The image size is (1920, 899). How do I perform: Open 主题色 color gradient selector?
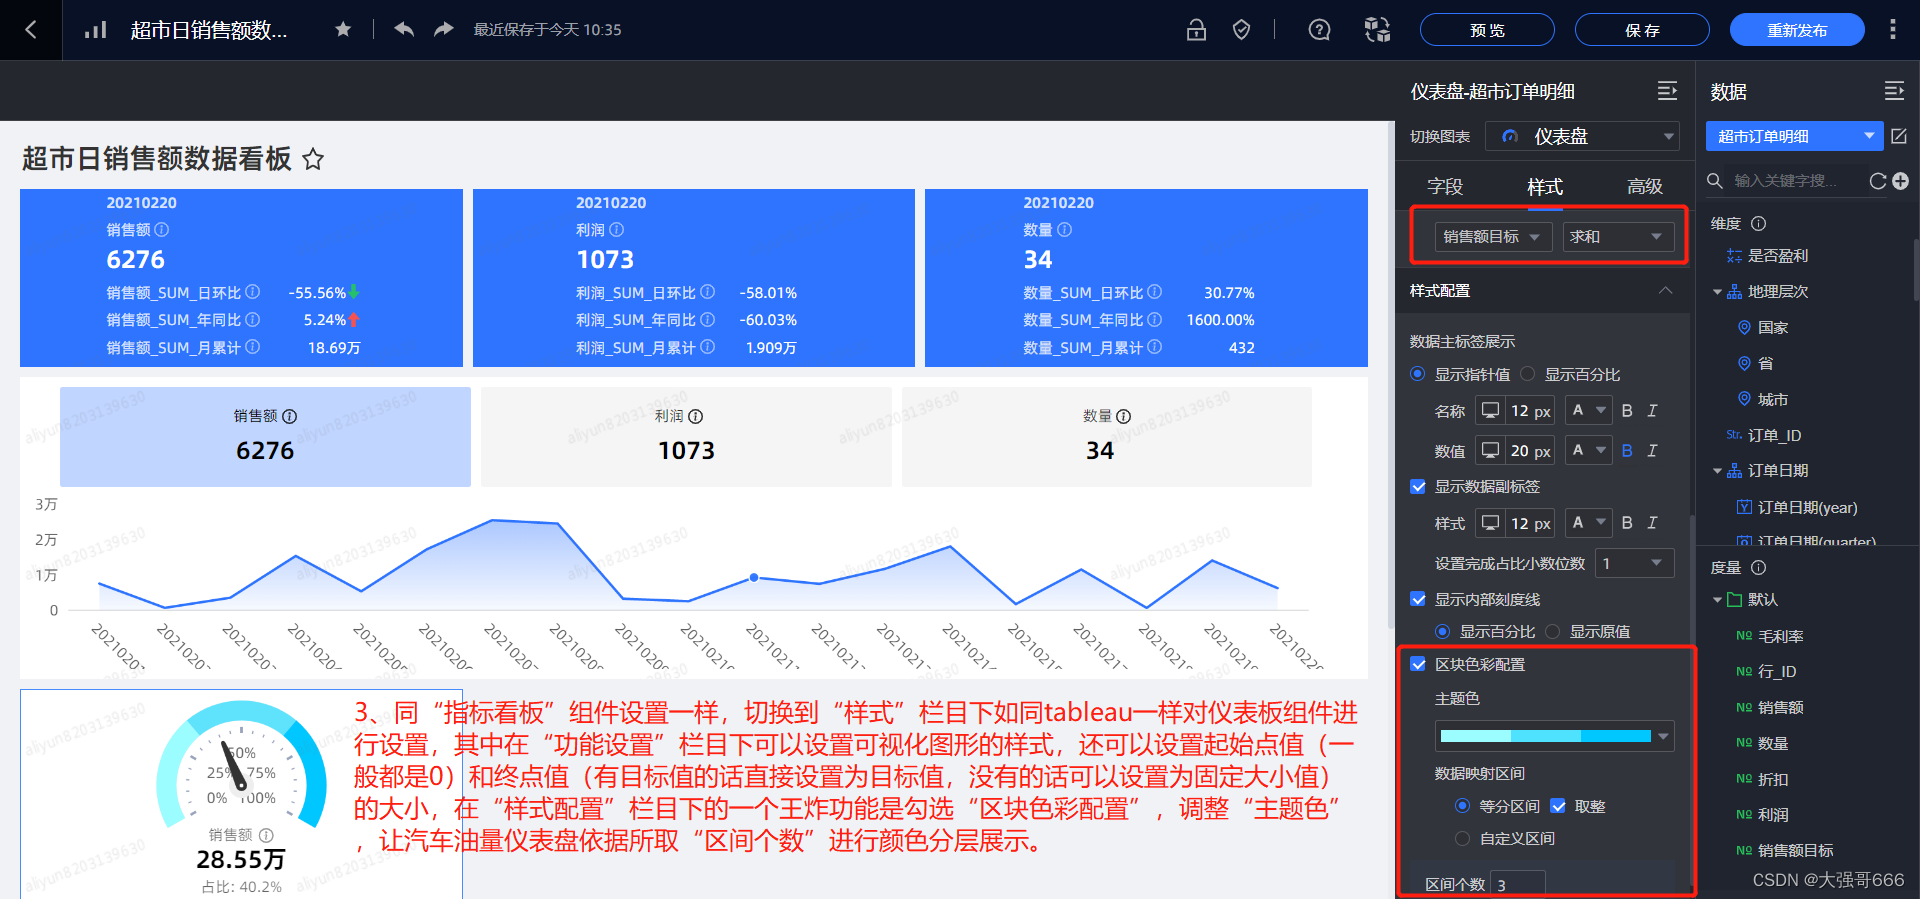click(1554, 736)
